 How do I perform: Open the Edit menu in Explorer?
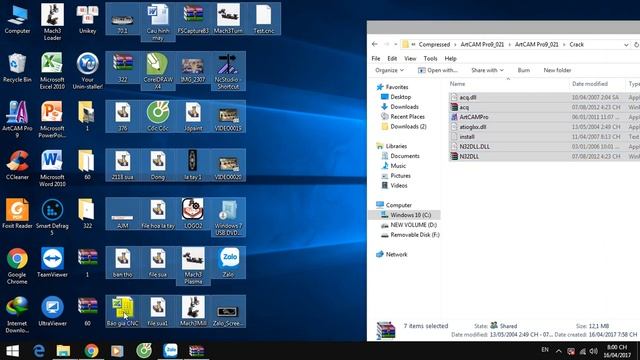coord(392,58)
